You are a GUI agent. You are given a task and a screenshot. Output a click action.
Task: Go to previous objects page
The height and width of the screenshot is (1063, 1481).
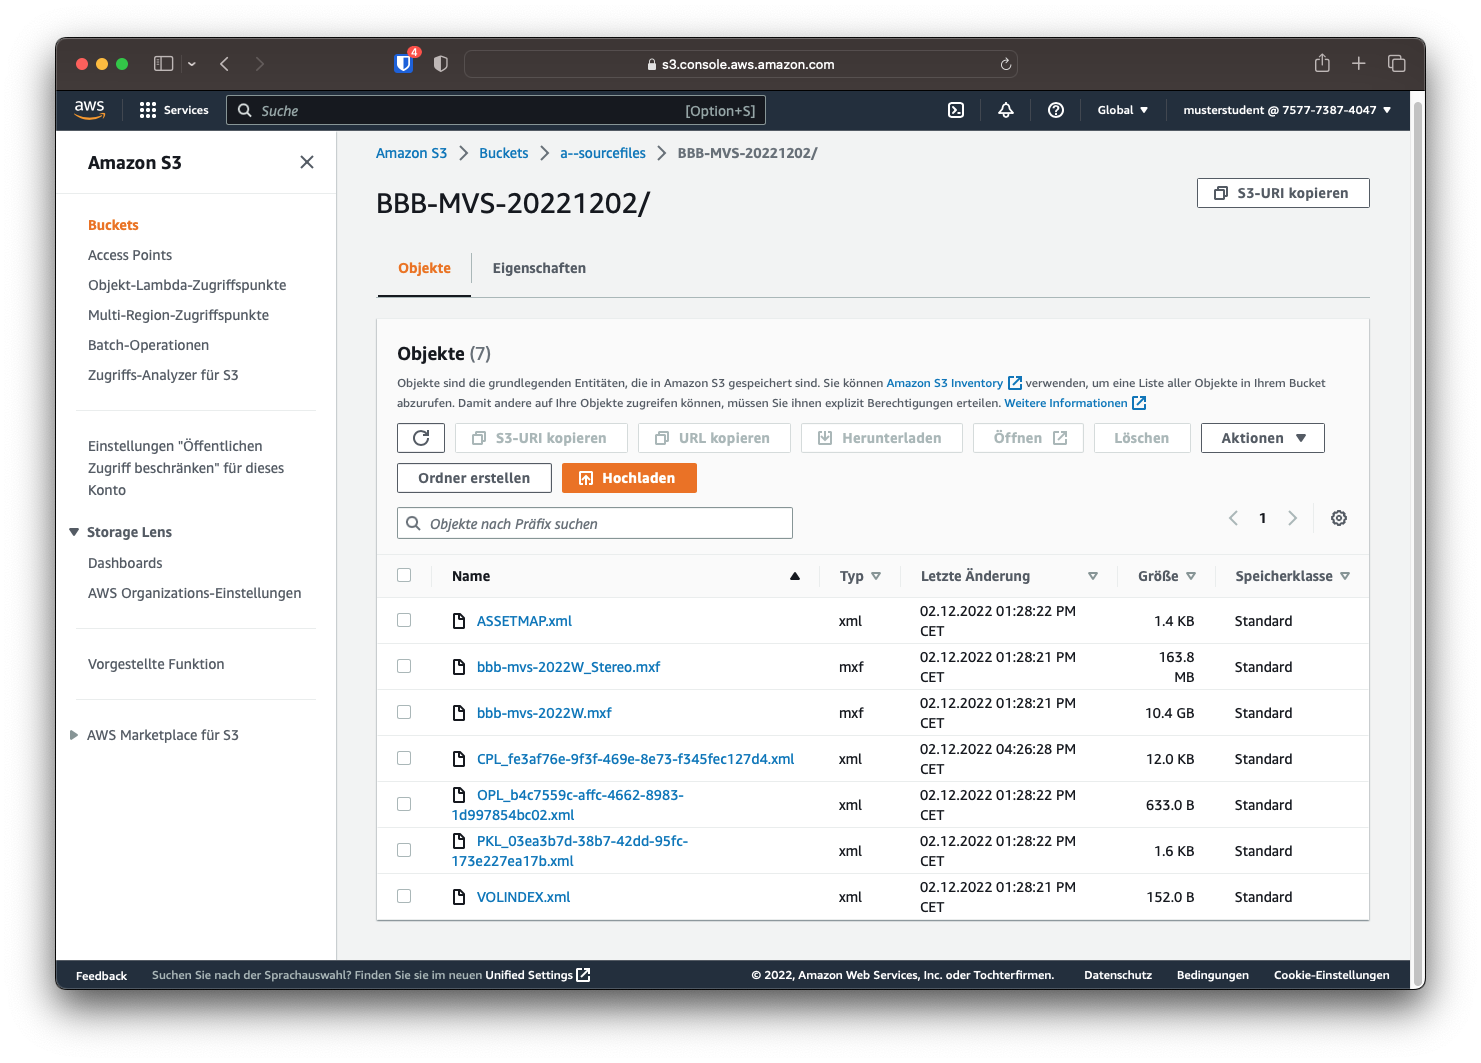[1233, 518]
